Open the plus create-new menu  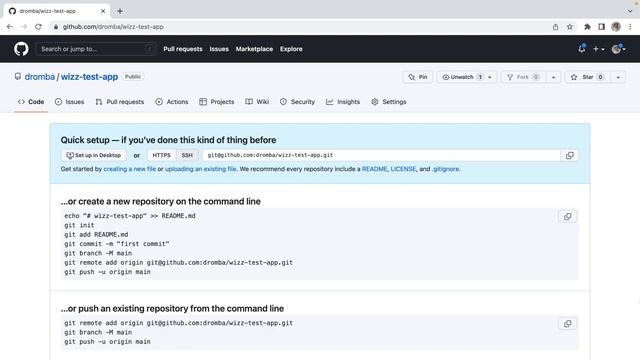point(598,49)
